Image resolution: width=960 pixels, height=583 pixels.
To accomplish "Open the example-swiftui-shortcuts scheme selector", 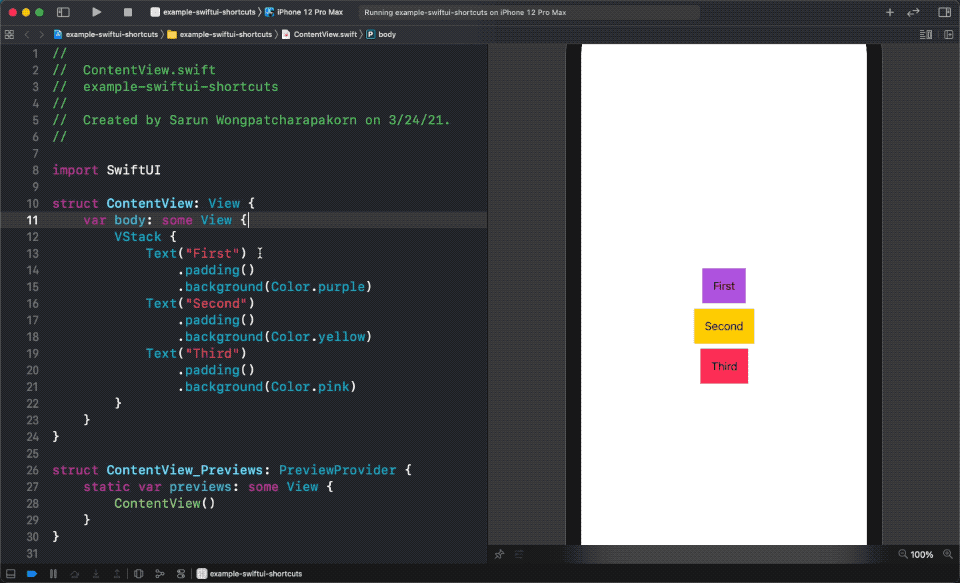I will [203, 12].
